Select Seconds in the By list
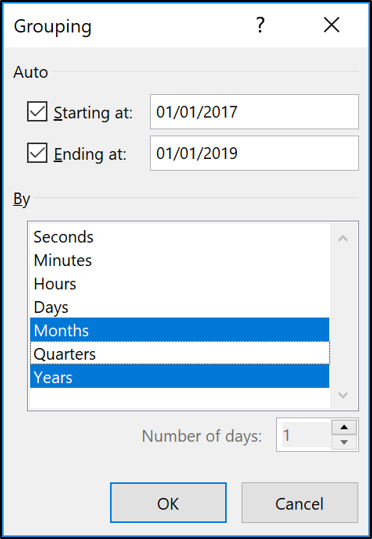The image size is (372, 539). point(179,237)
